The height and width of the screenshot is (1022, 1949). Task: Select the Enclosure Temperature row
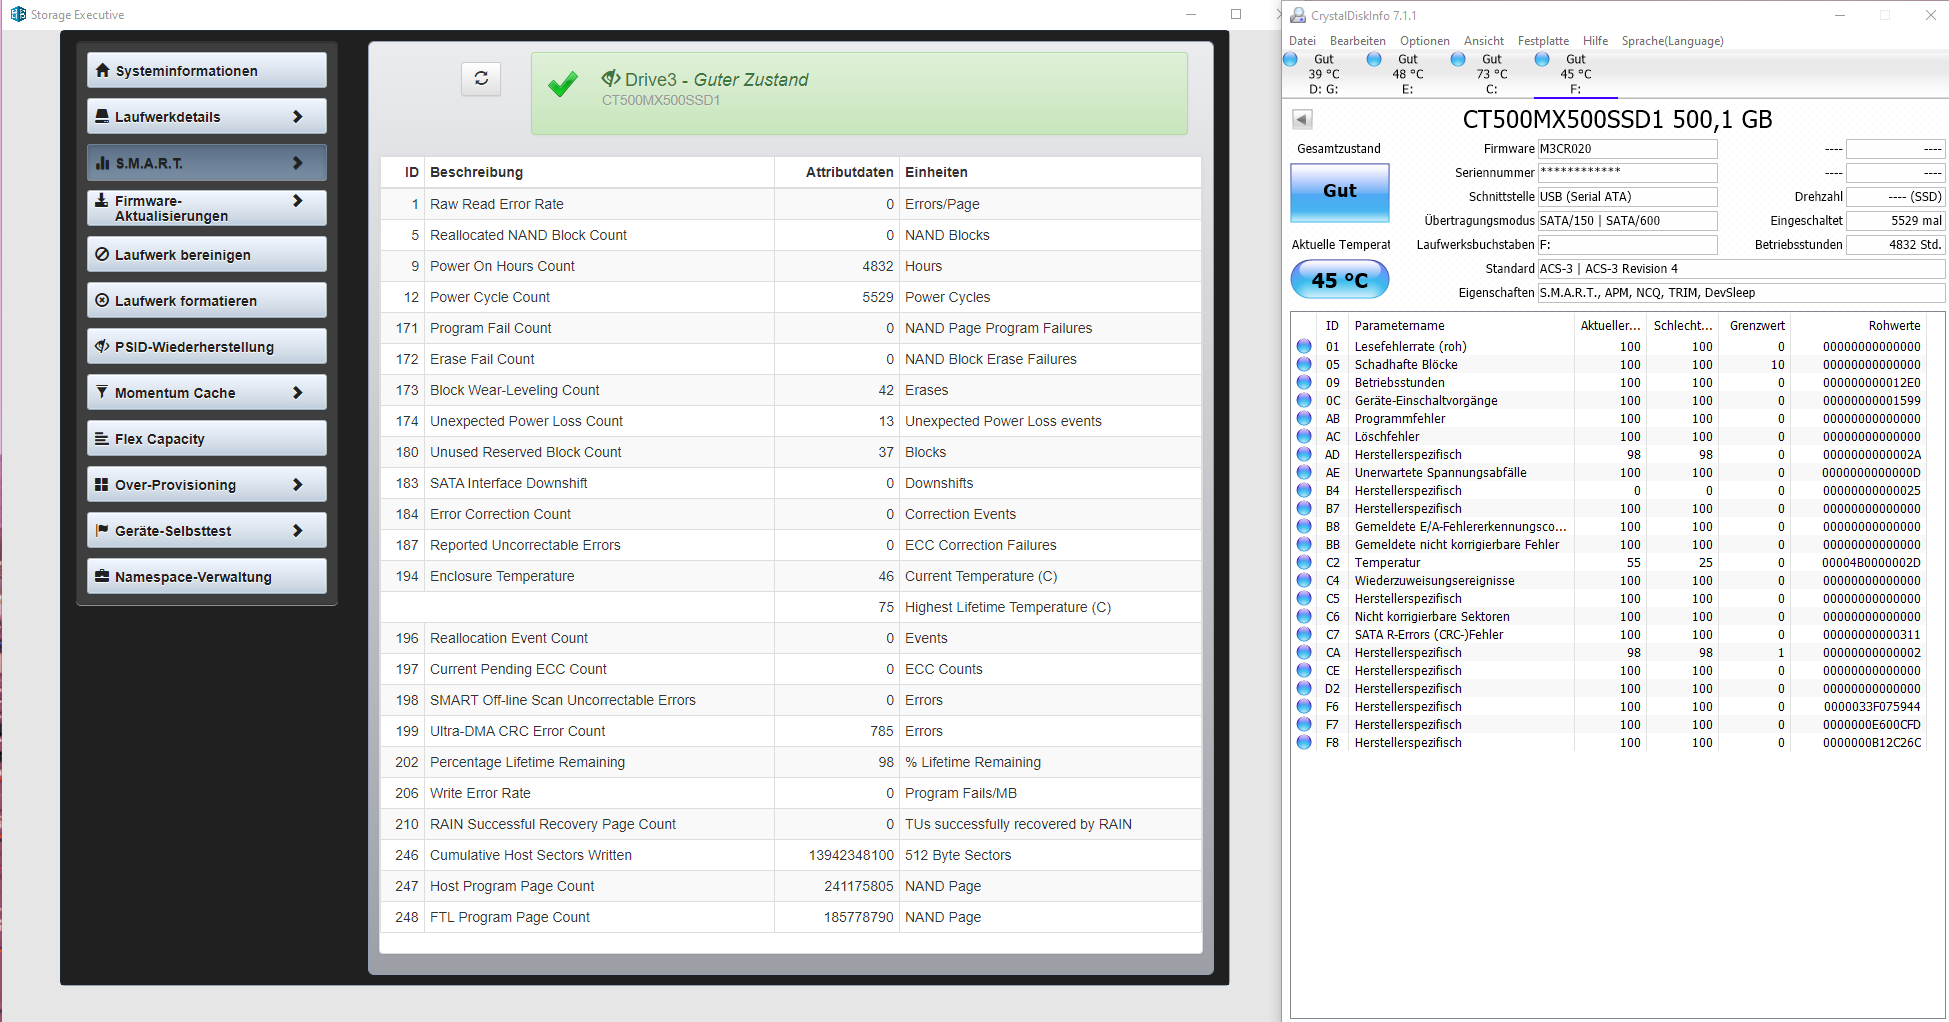click(x=791, y=576)
